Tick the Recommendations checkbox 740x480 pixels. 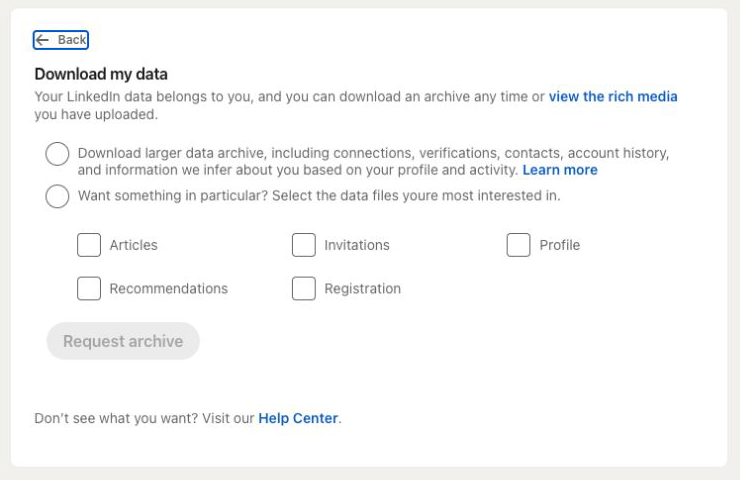click(x=89, y=288)
